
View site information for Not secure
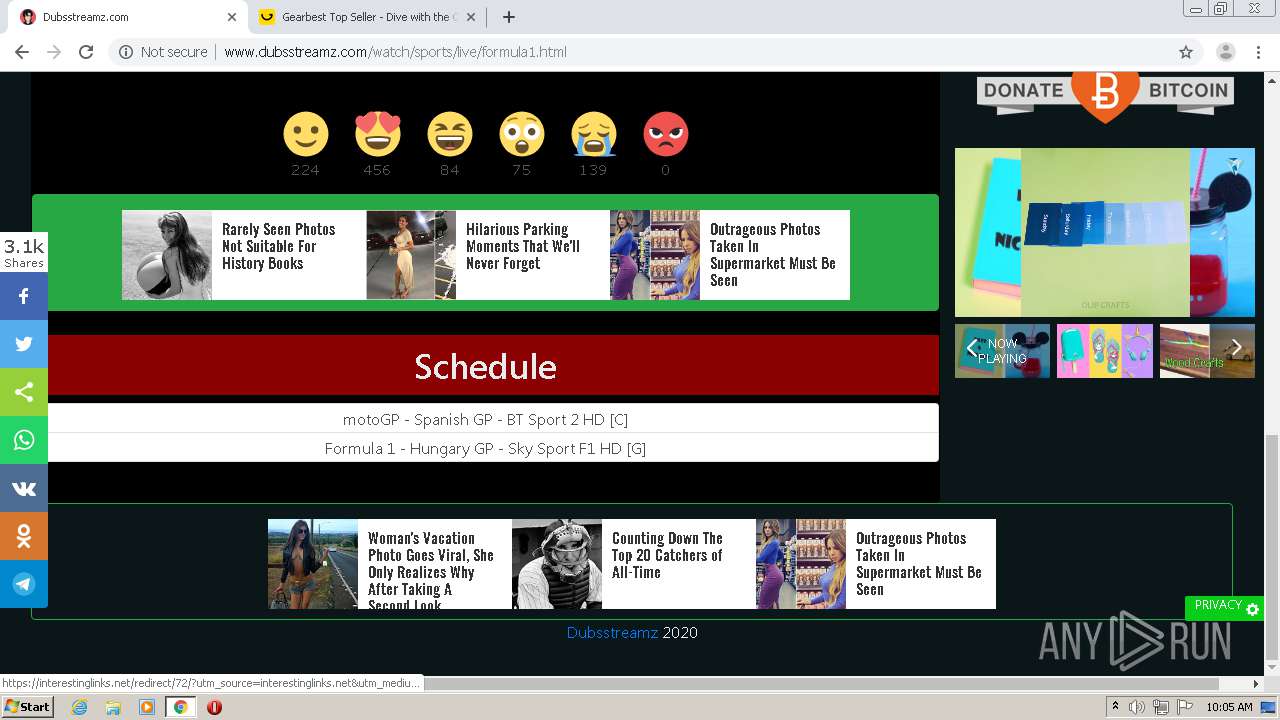tap(162, 52)
